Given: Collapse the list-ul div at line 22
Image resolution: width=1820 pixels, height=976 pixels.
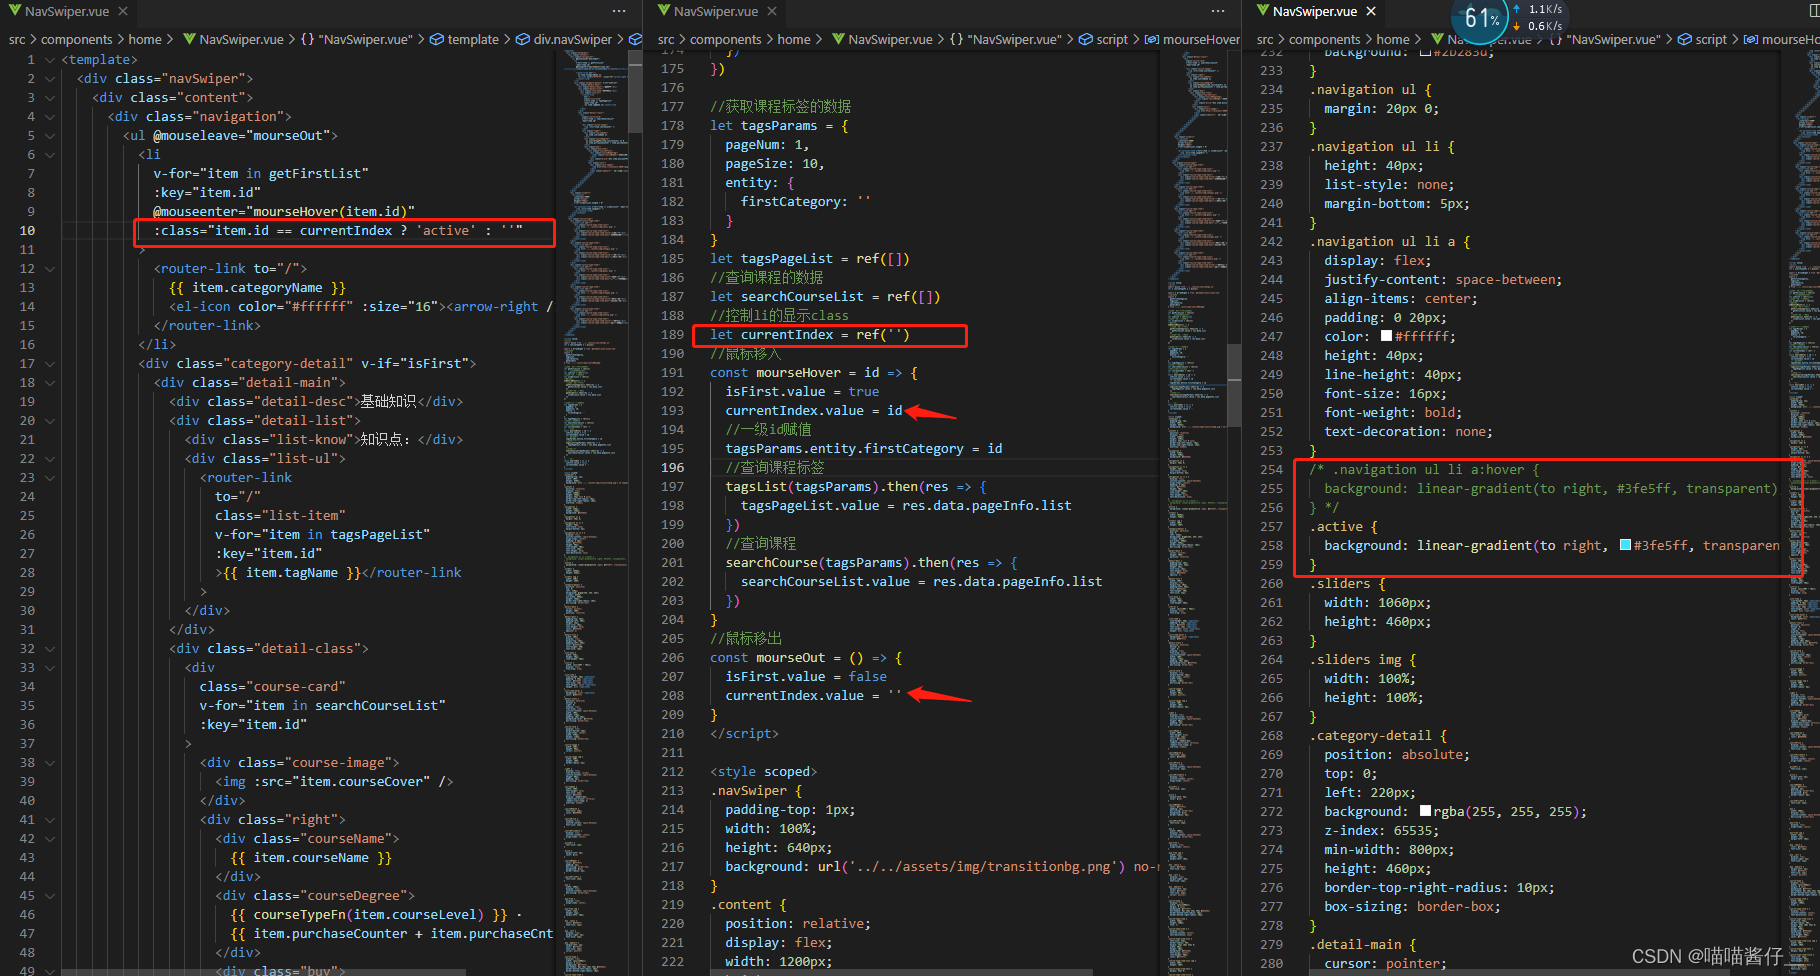Looking at the screenshot, I should tap(50, 459).
